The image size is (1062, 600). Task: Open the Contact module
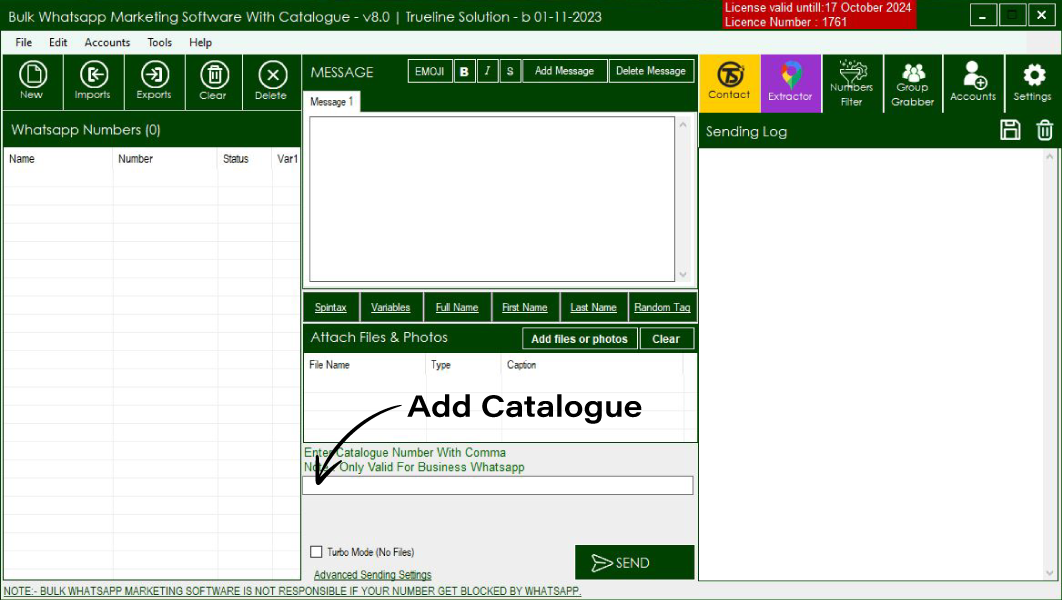coord(729,83)
